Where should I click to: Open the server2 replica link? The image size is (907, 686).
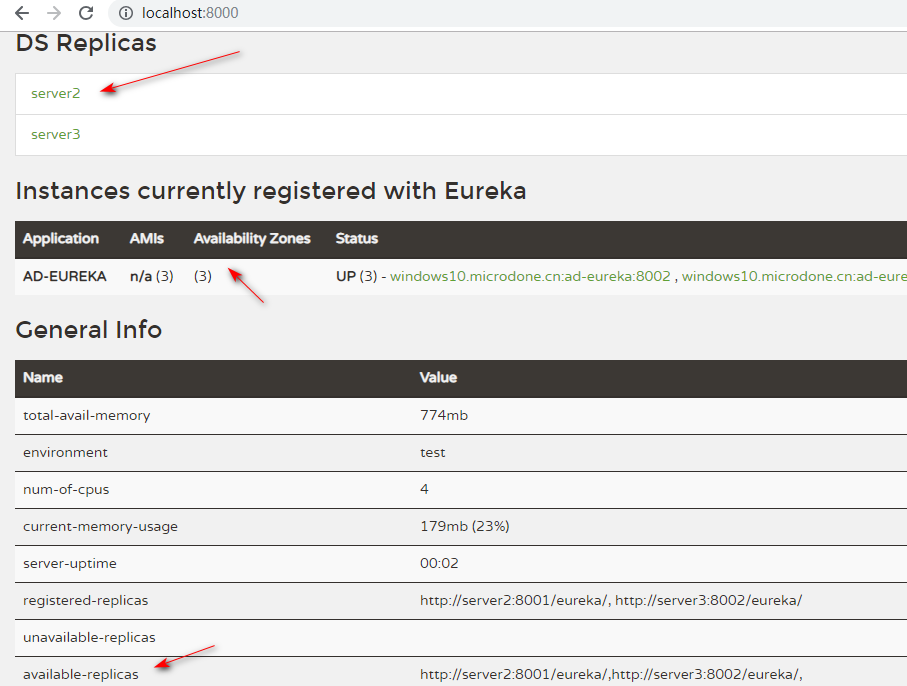[x=56, y=93]
